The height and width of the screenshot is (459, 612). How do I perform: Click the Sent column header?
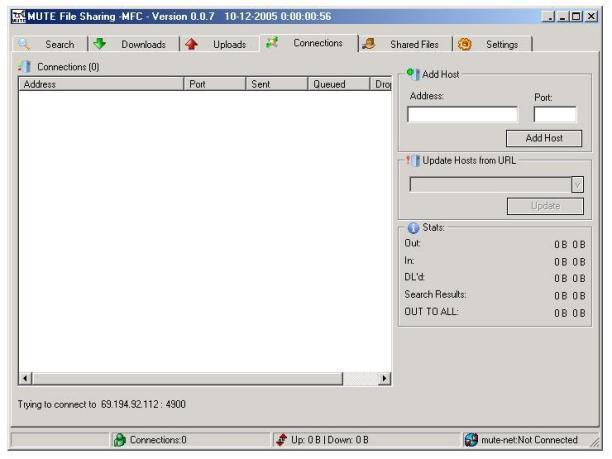tap(275, 85)
